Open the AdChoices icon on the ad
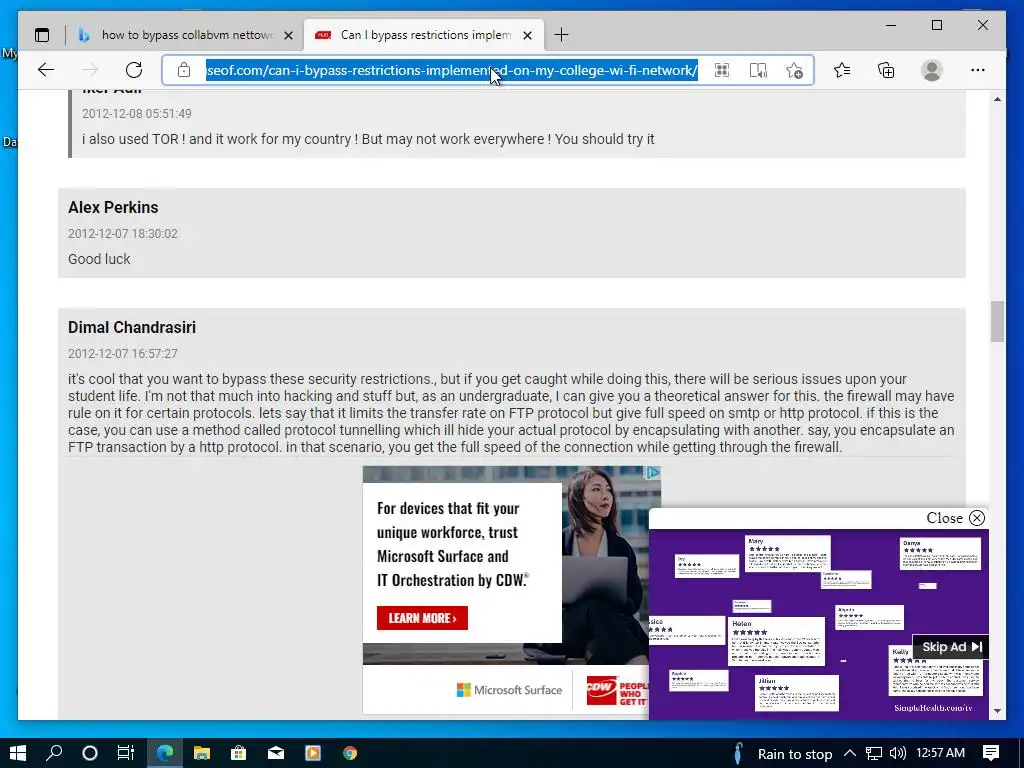1024x768 pixels. 653,473
